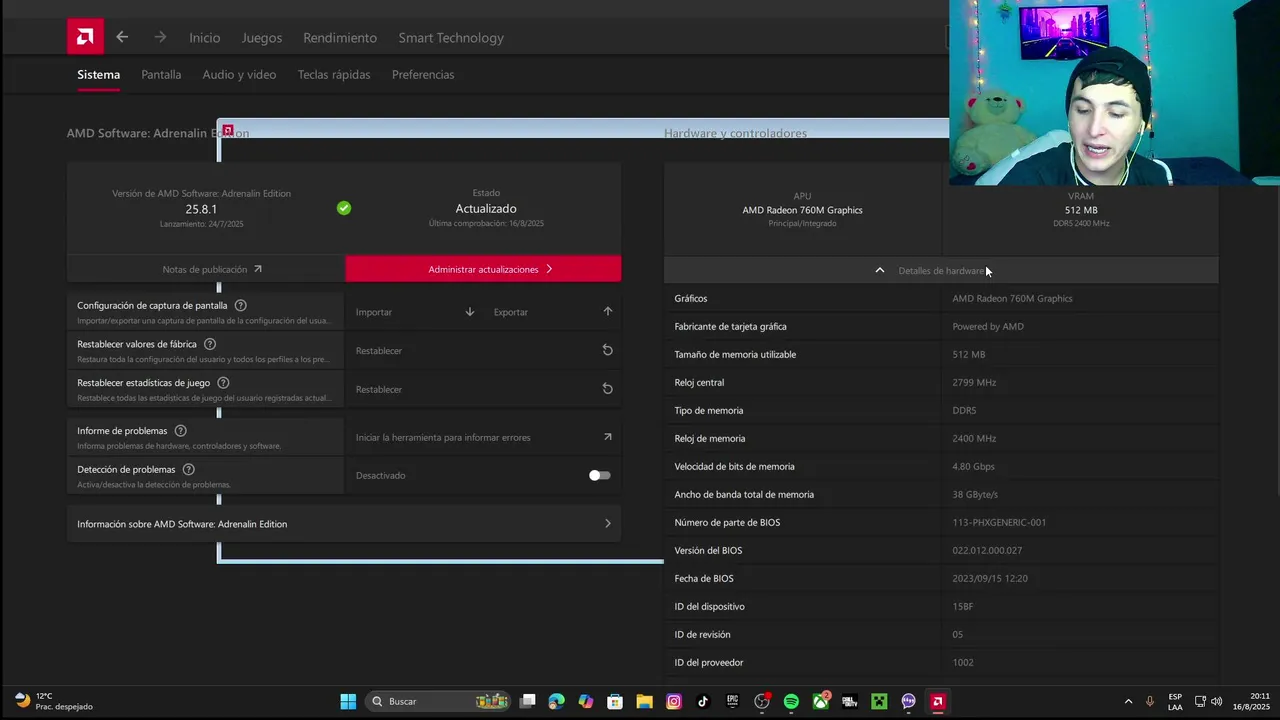Show help for Informe de problemas
This screenshot has width=1280, height=720.
pyautogui.click(x=180, y=431)
